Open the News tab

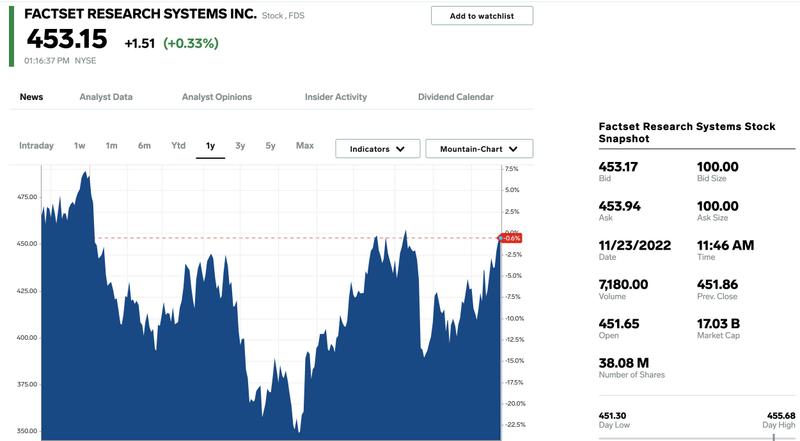point(31,97)
